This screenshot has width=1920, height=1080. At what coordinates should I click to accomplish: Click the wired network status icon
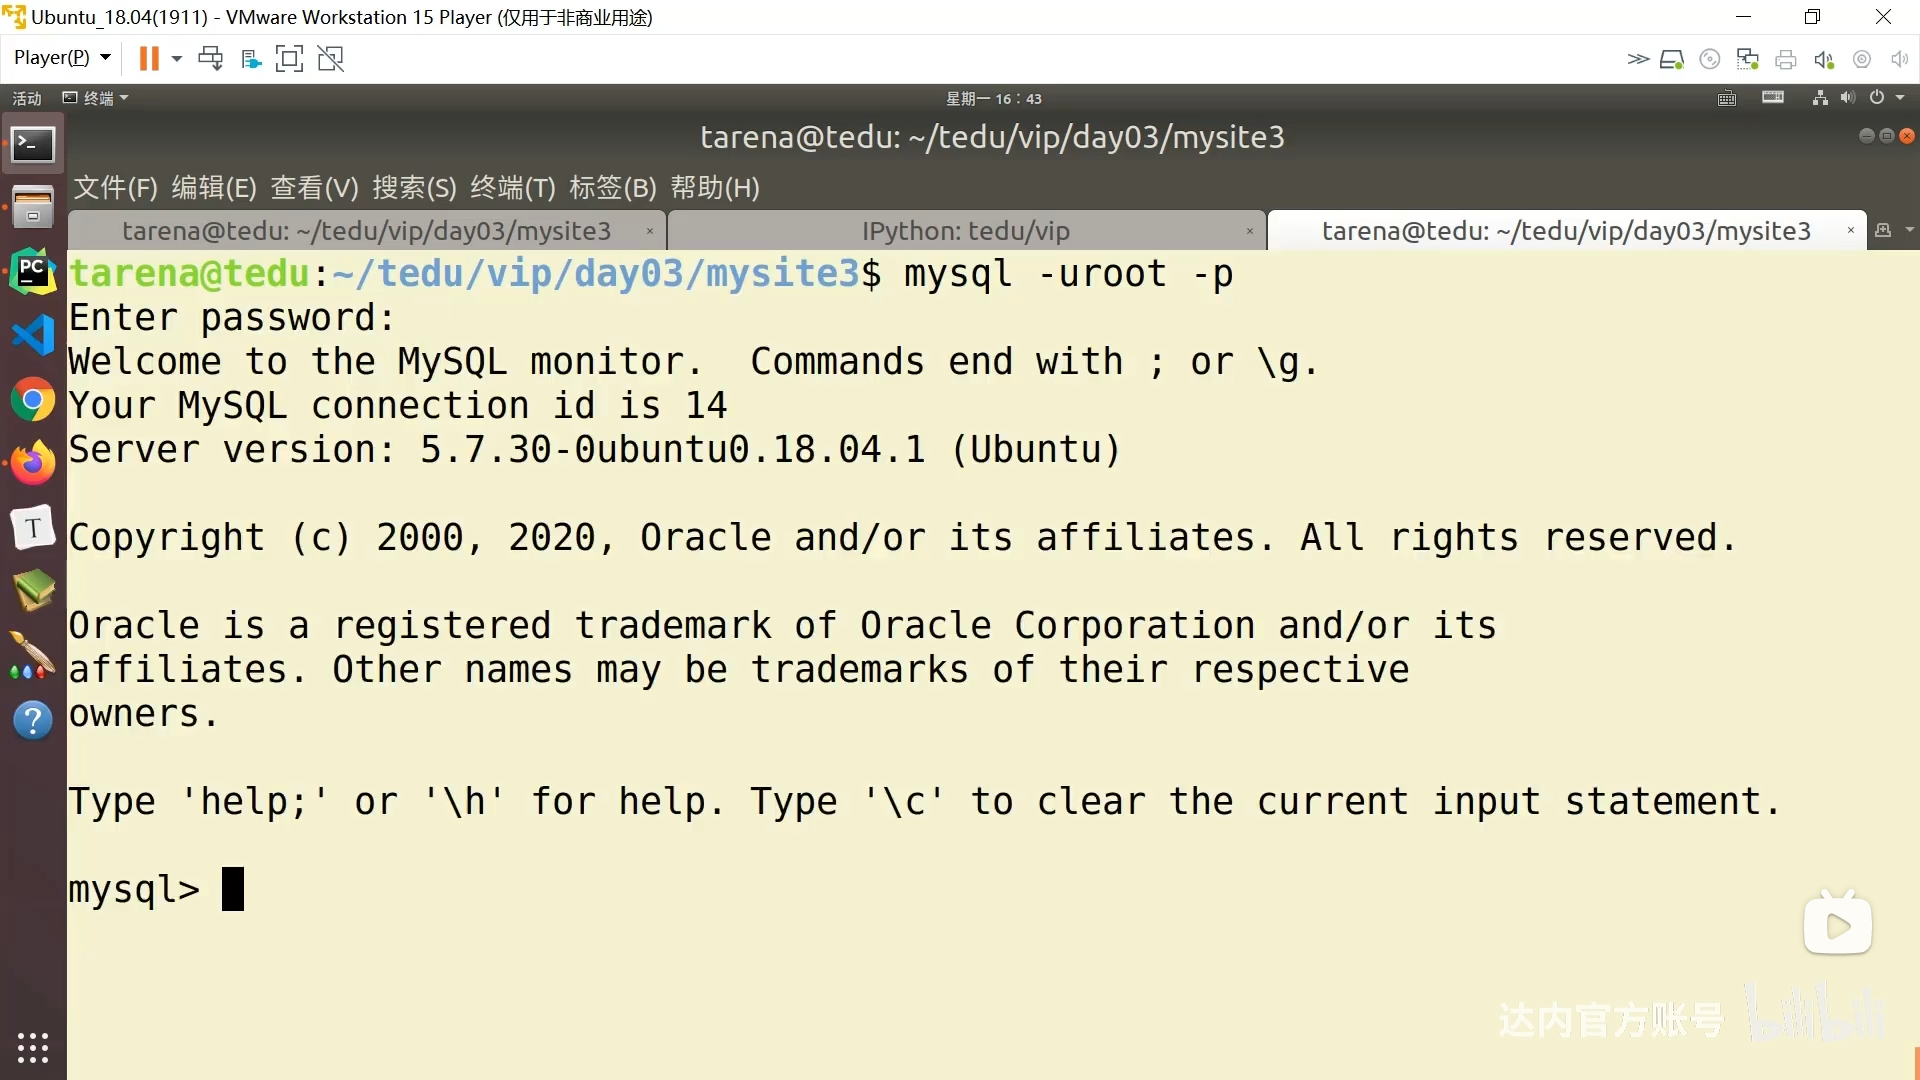coord(1820,98)
